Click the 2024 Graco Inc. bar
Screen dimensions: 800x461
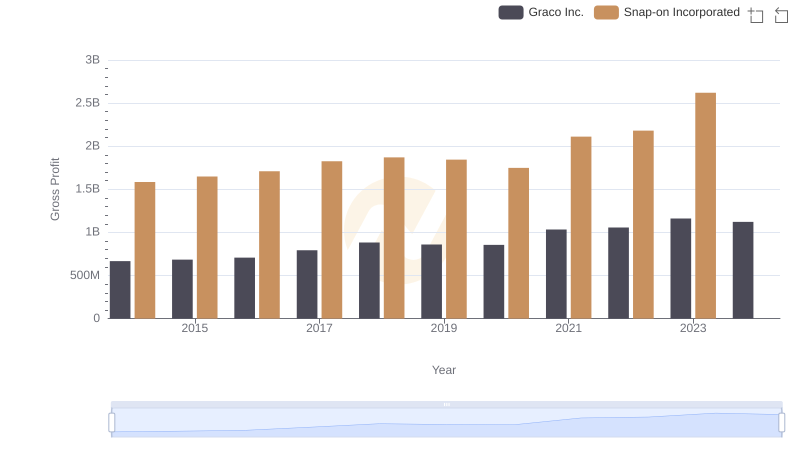click(x=743, y=270)
